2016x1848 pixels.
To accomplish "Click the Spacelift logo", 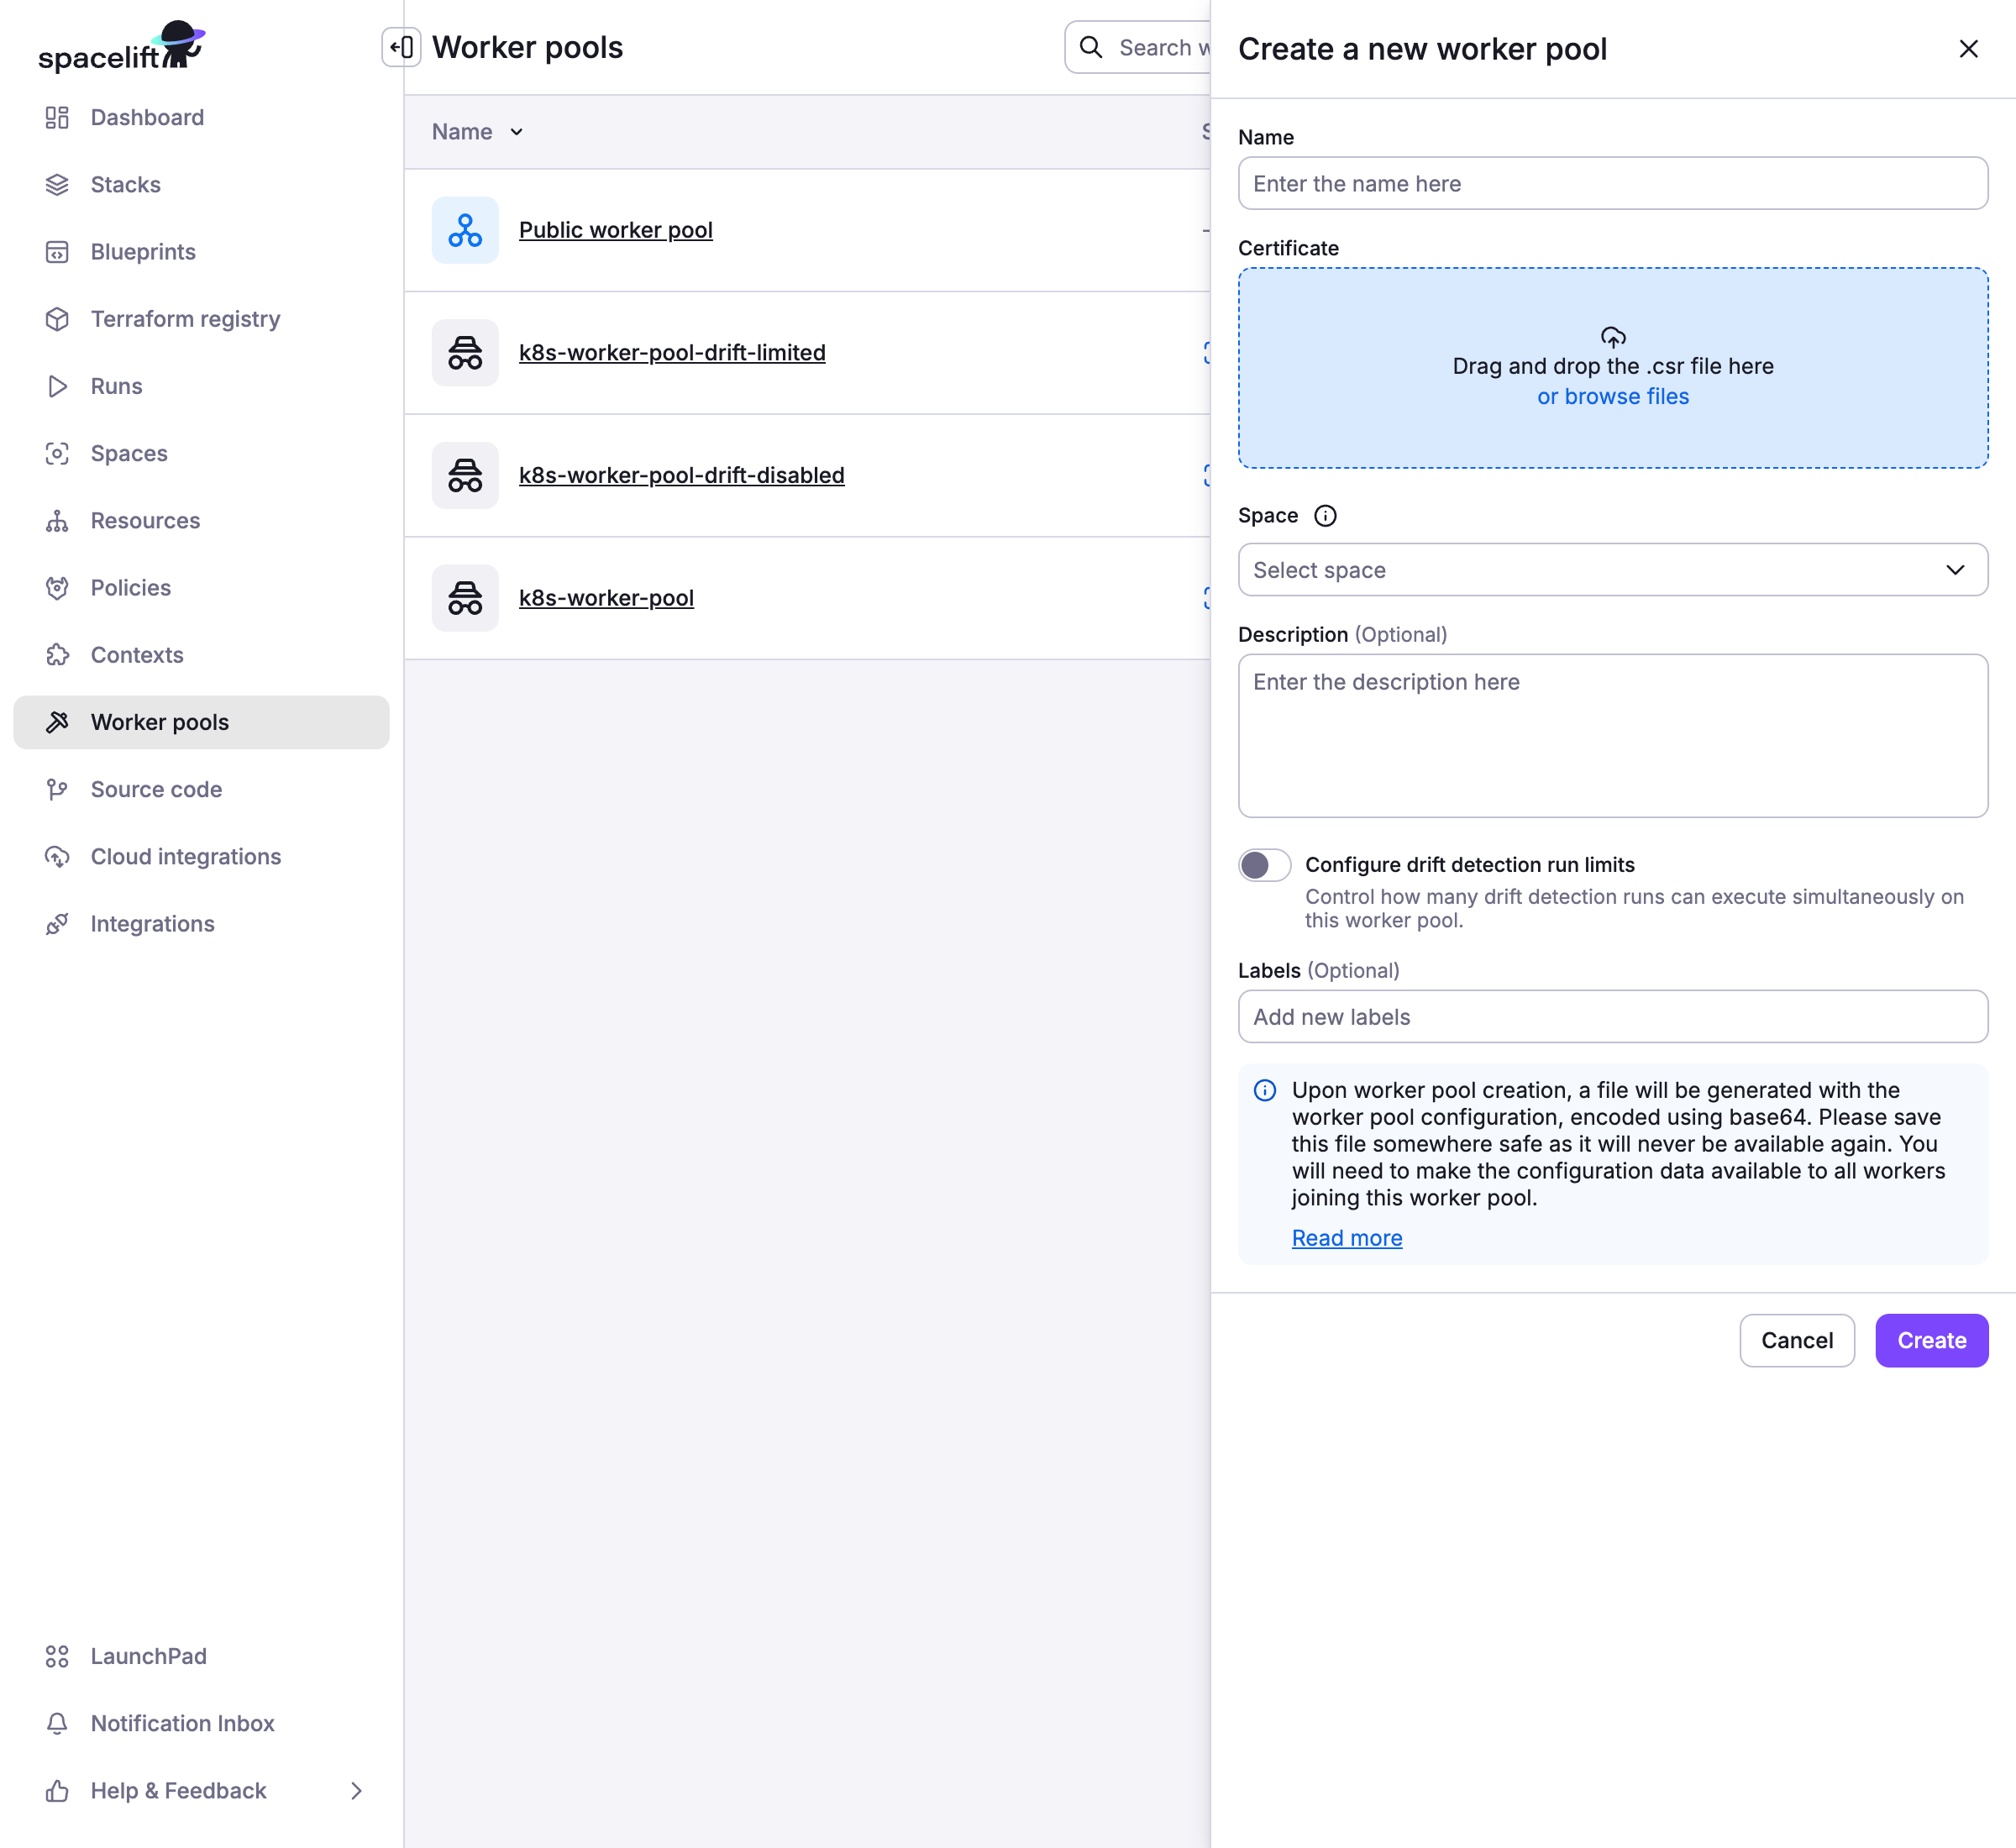I will [120, 45].
